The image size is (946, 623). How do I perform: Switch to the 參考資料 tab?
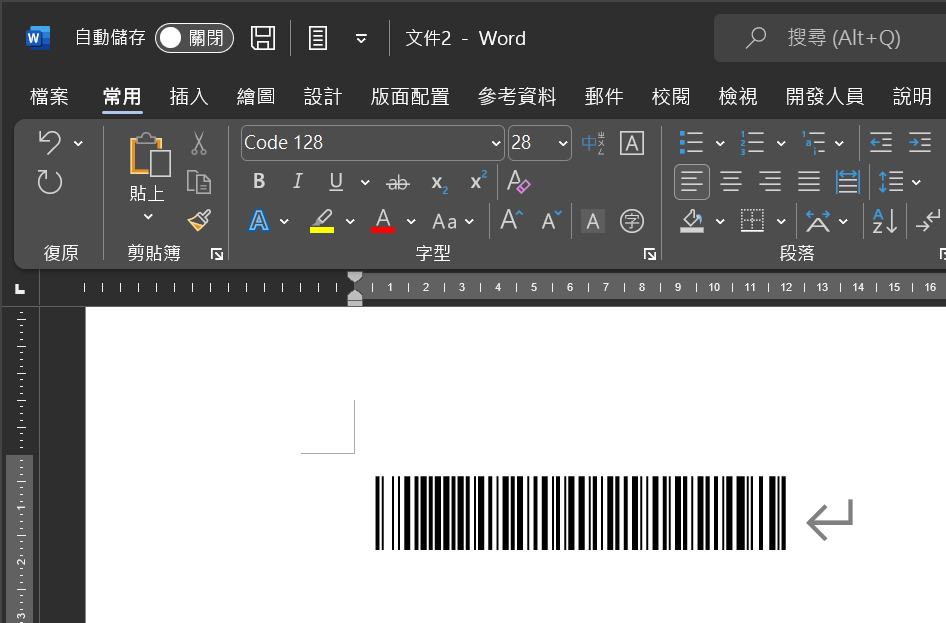pos(517,96)
